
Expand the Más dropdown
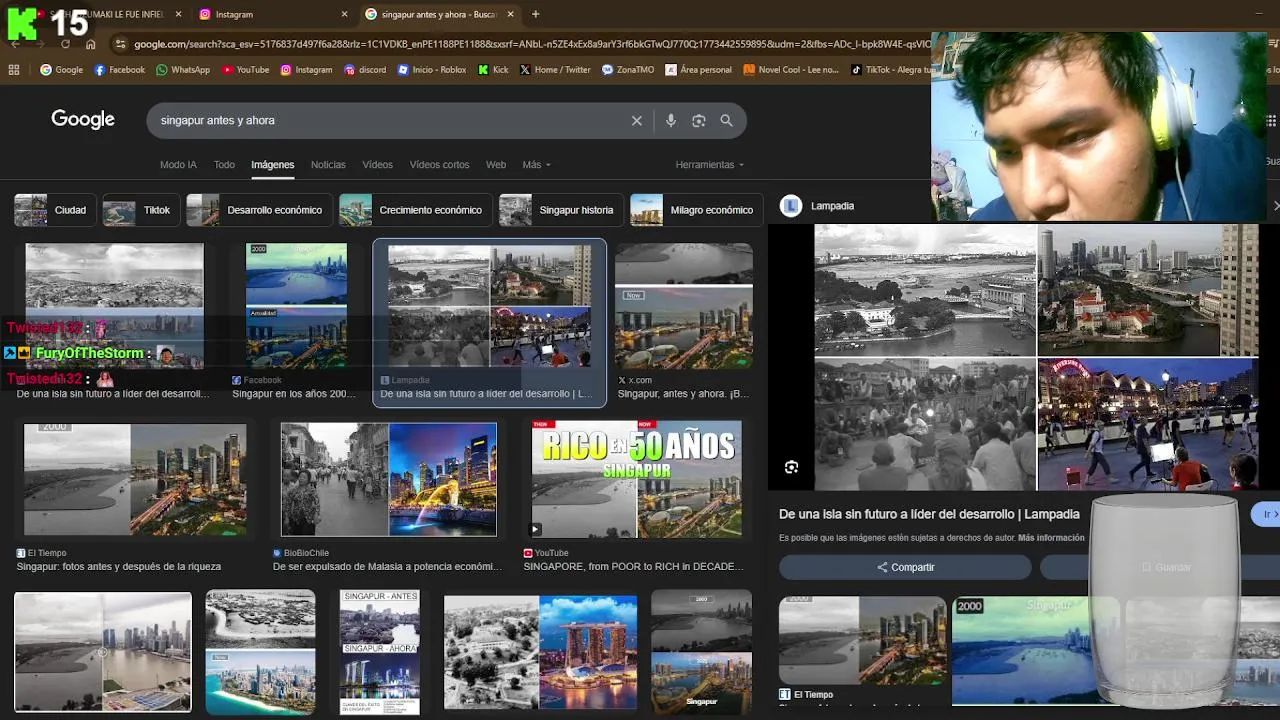(536, 165)
